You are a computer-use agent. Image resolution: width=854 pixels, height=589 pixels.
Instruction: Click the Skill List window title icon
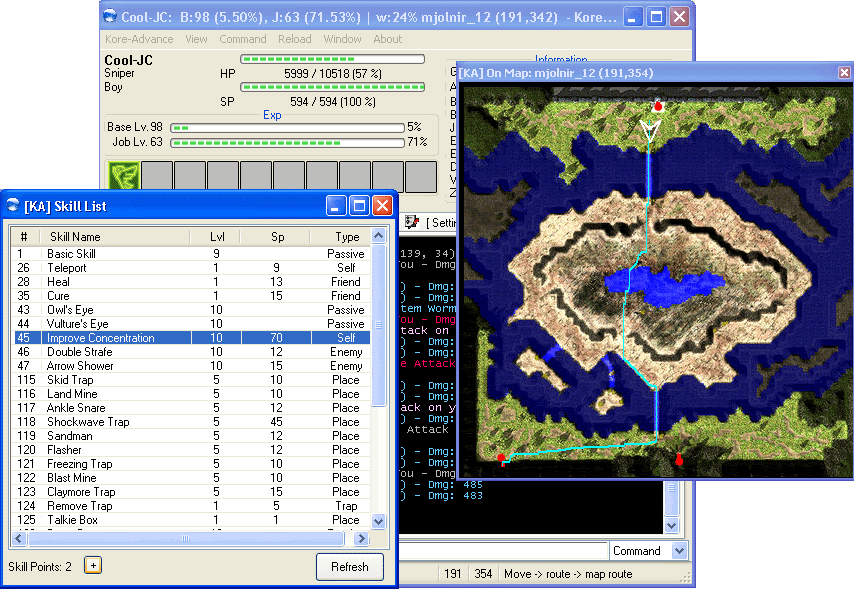[13, 205]
